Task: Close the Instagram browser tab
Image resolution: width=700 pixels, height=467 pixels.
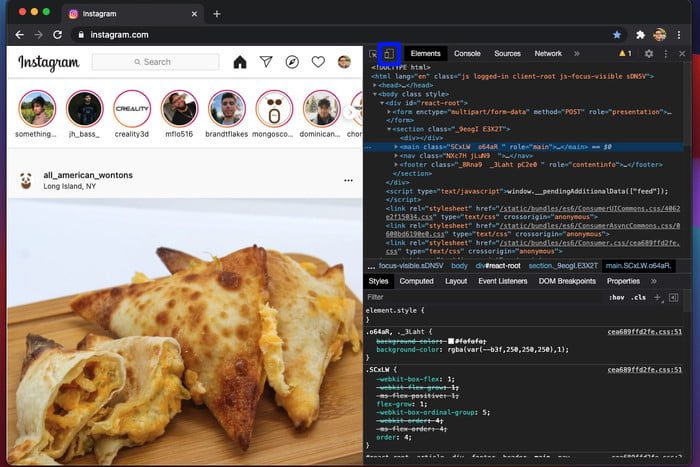Action: (194, 14)
